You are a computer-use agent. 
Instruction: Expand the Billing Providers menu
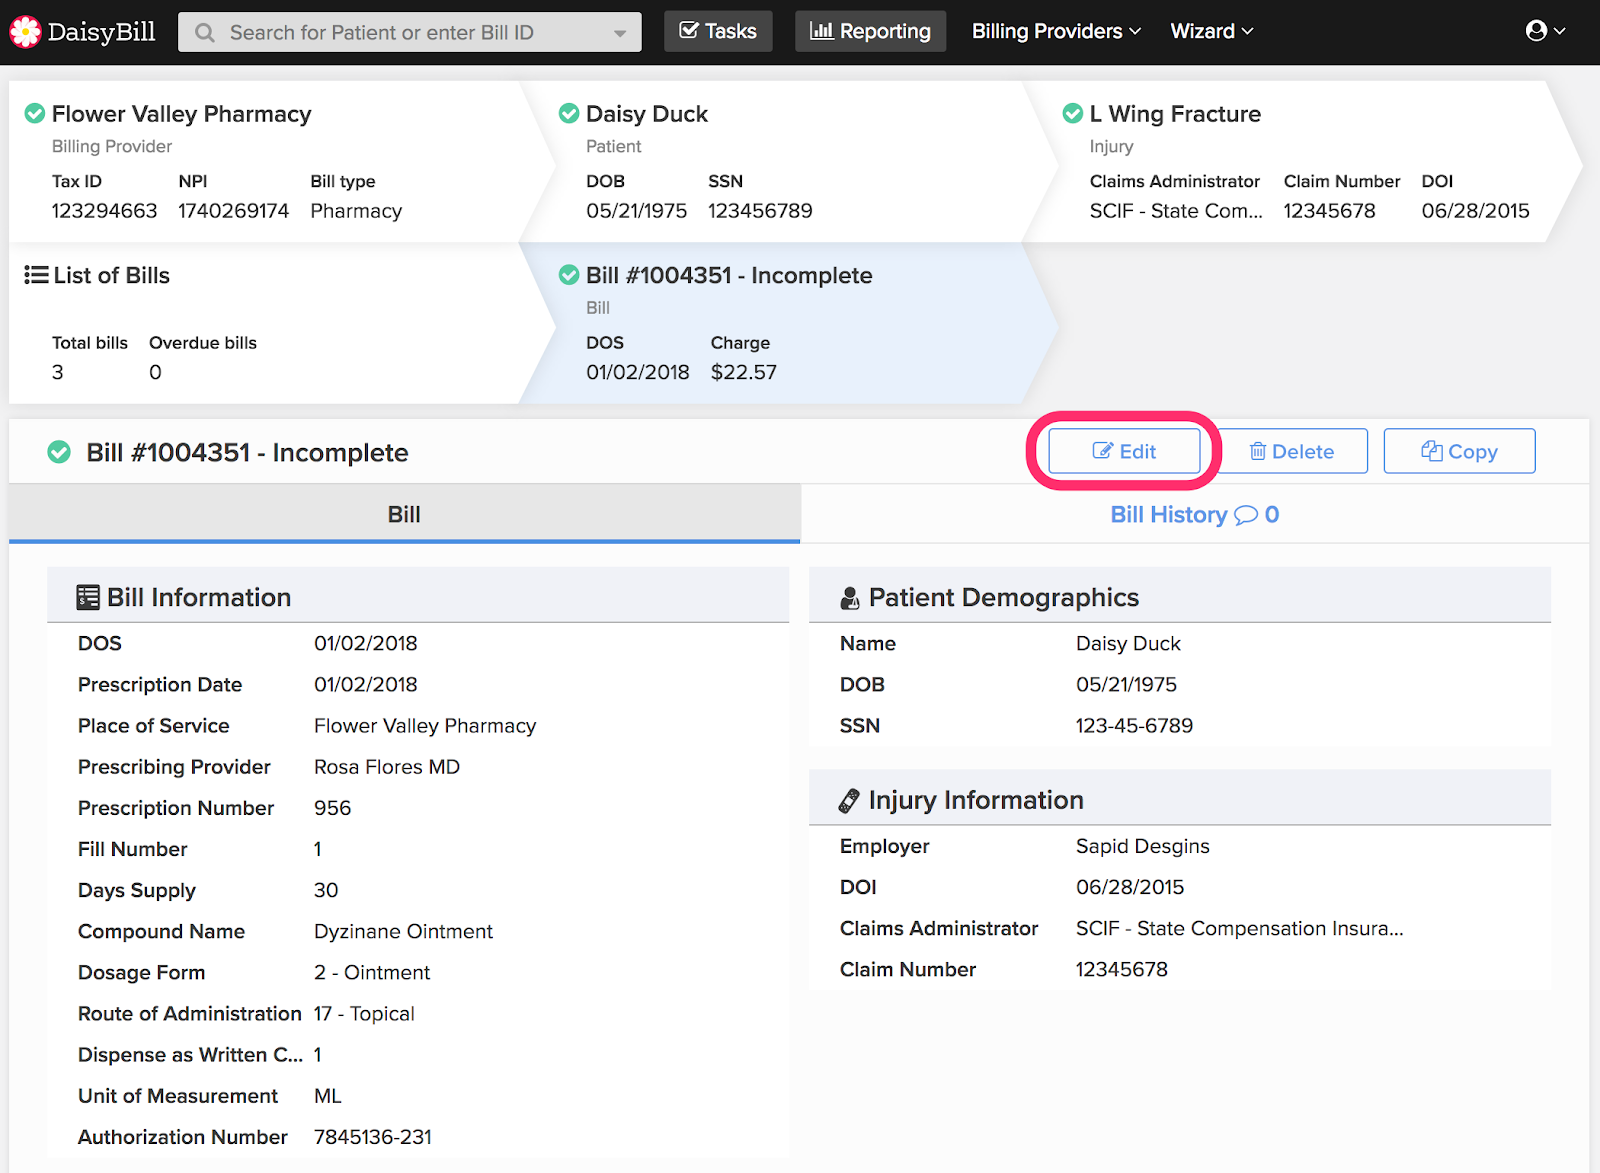(x=1056, y=31)
